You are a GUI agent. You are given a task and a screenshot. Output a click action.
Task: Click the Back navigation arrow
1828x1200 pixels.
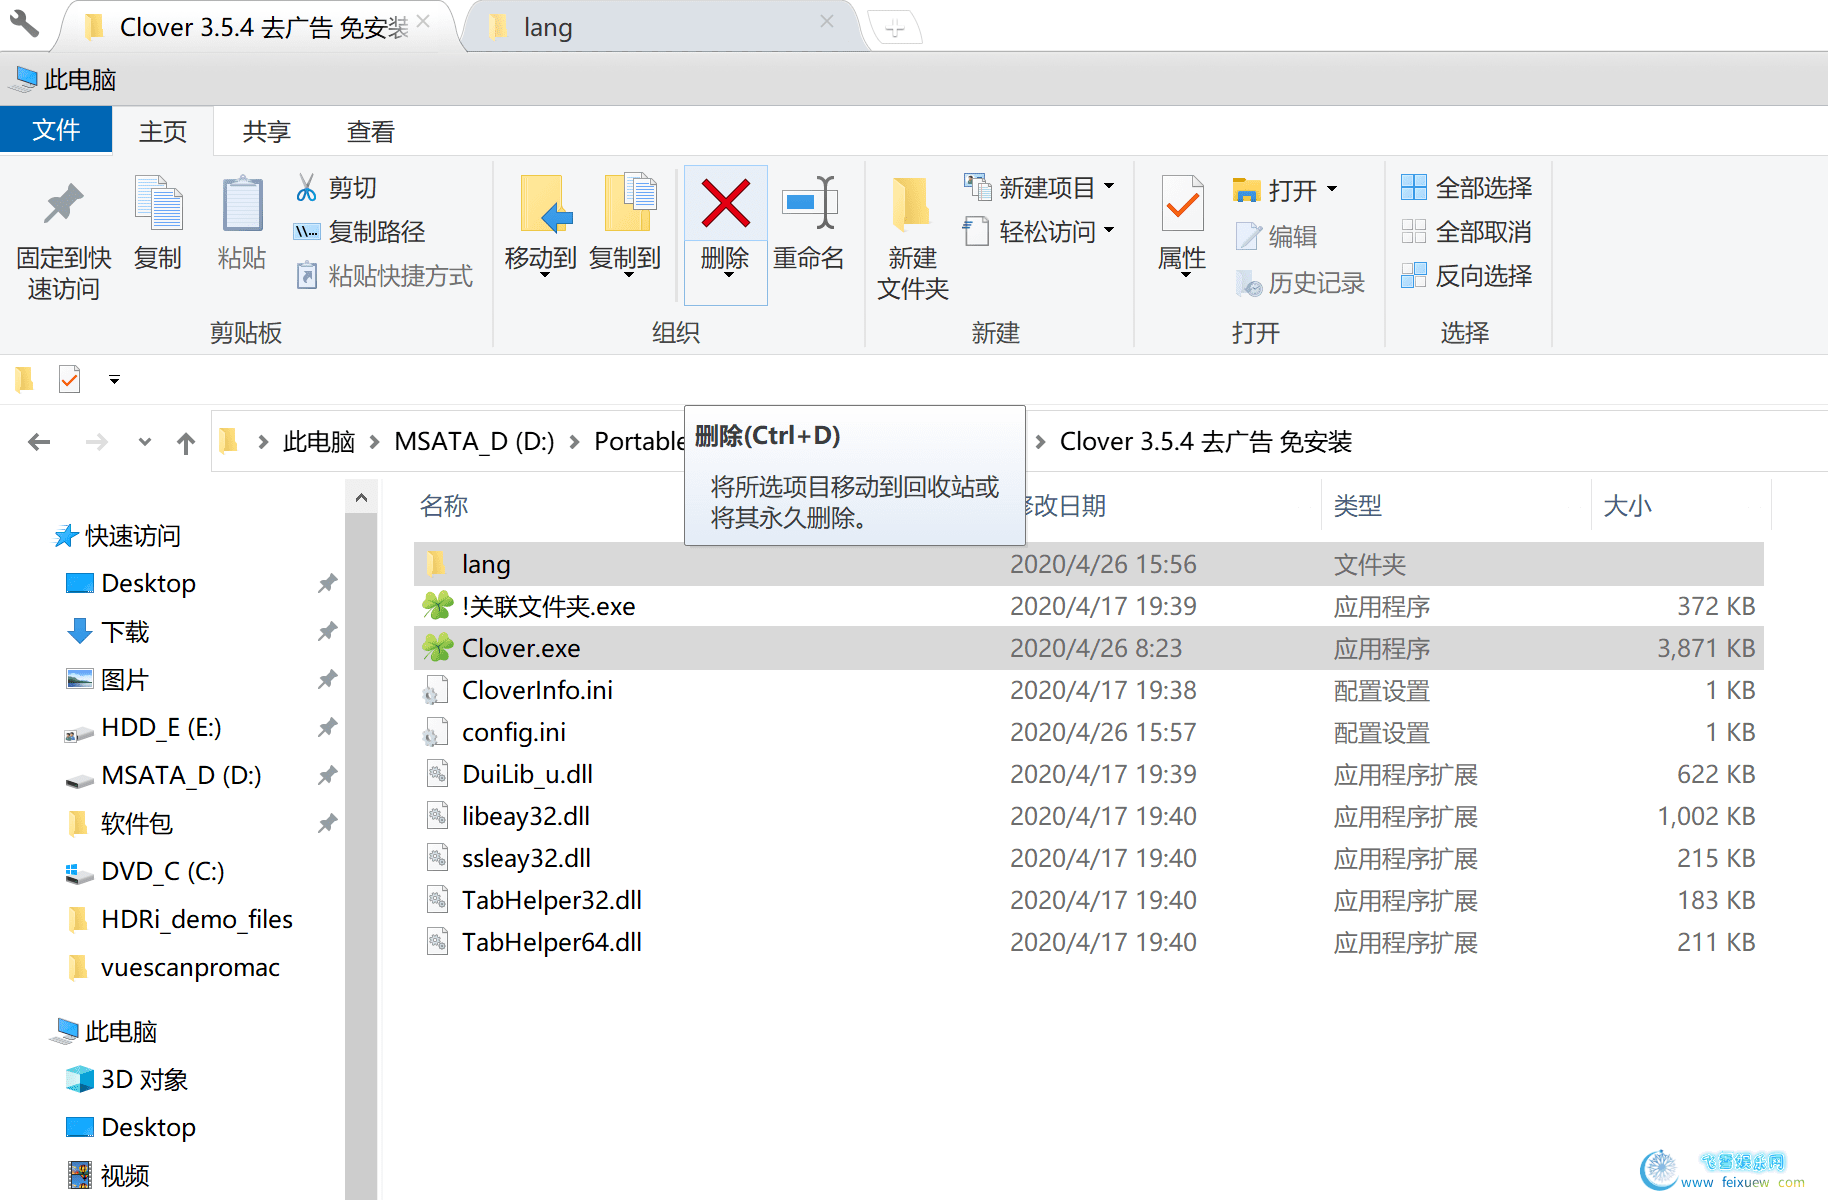(x=39, y=441)
